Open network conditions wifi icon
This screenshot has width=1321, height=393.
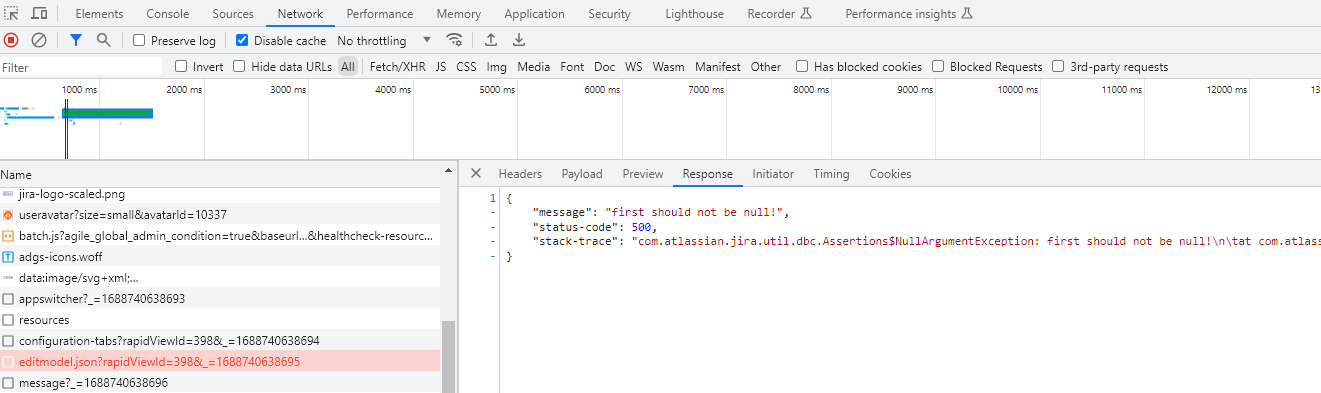tap(455, 40)
